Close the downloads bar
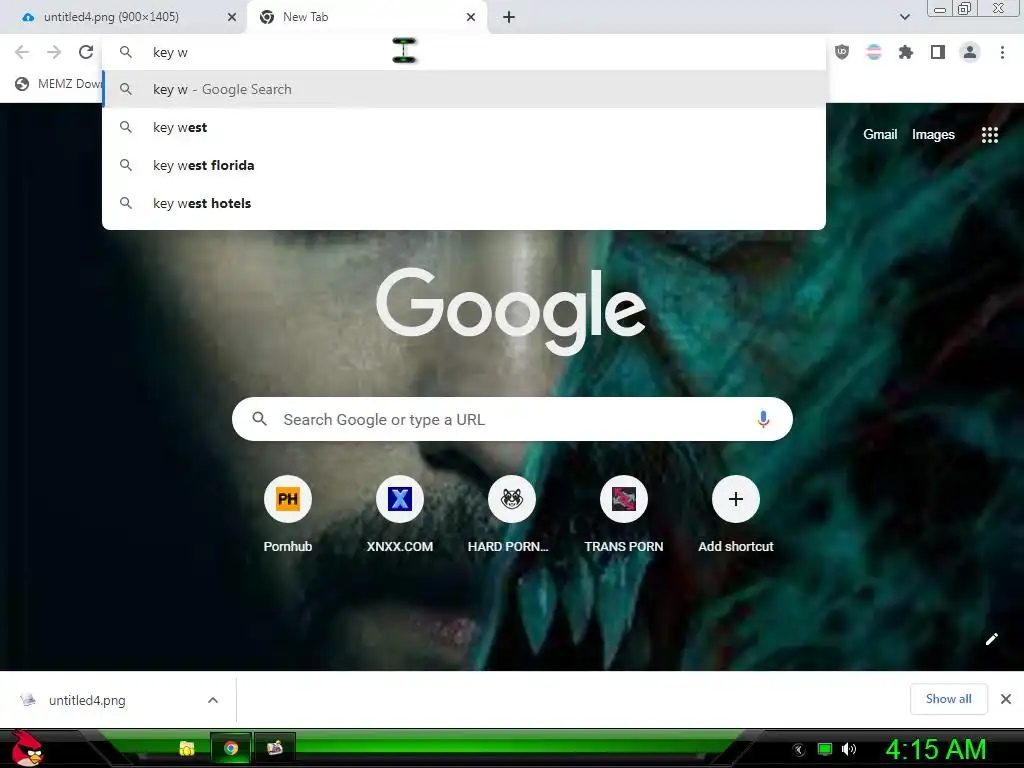The image size is (1024, 768). 1006,699
